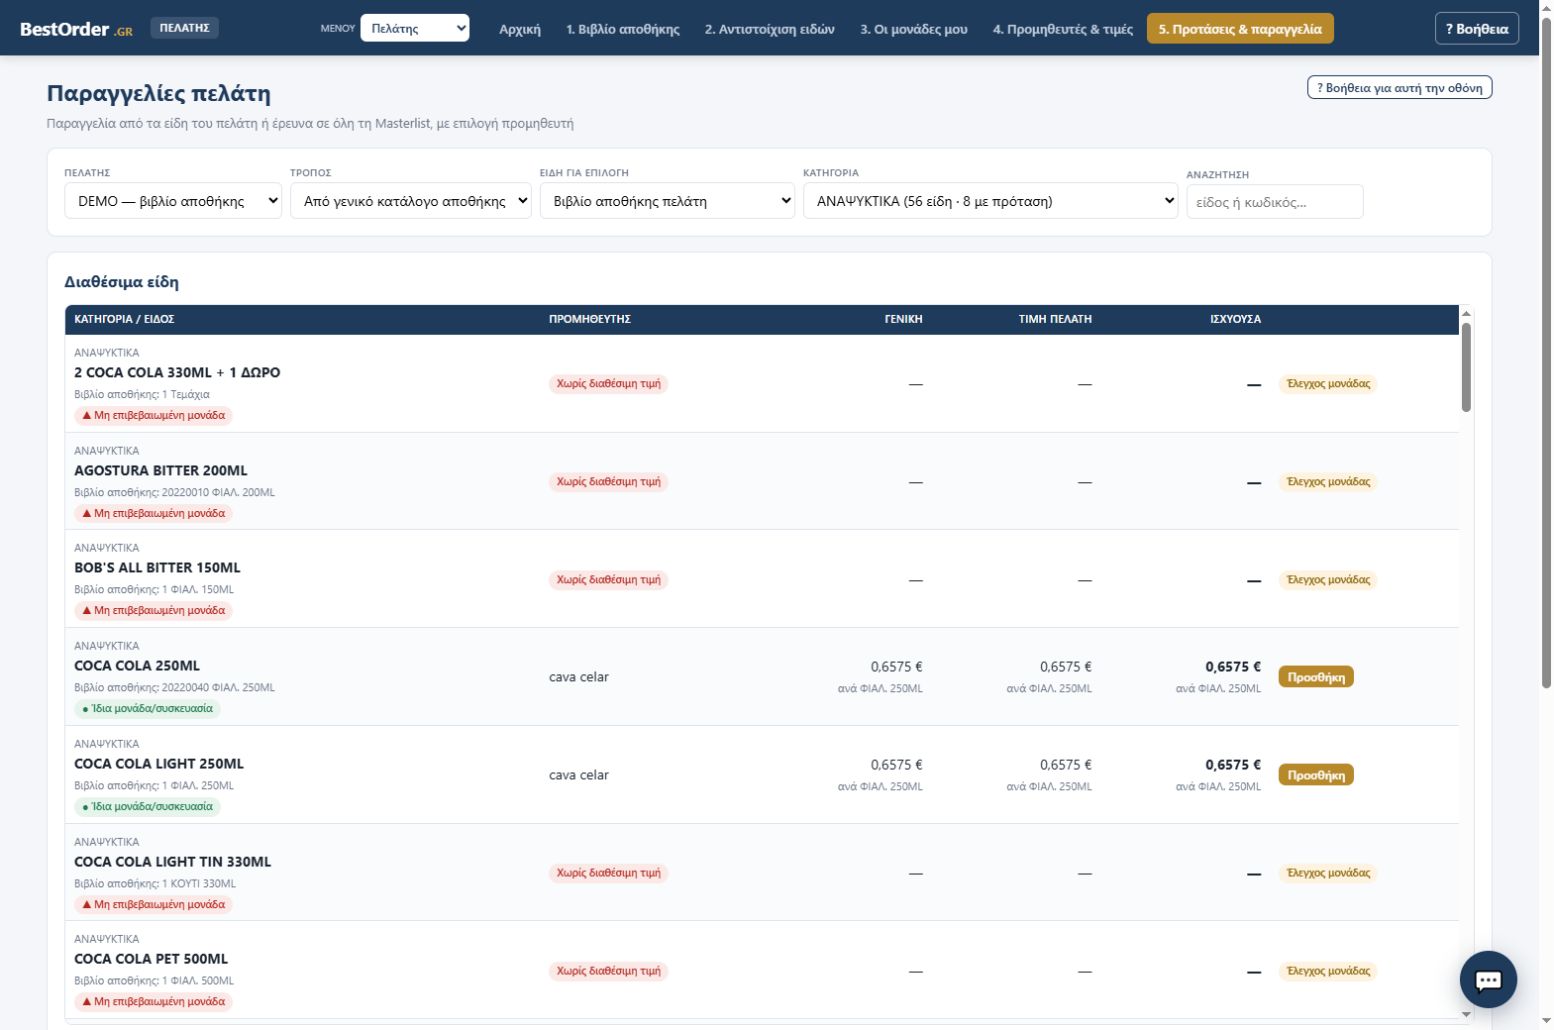Focus the ΑΝΑΖΗΤΗΣΗ search field

(1275, 201)
